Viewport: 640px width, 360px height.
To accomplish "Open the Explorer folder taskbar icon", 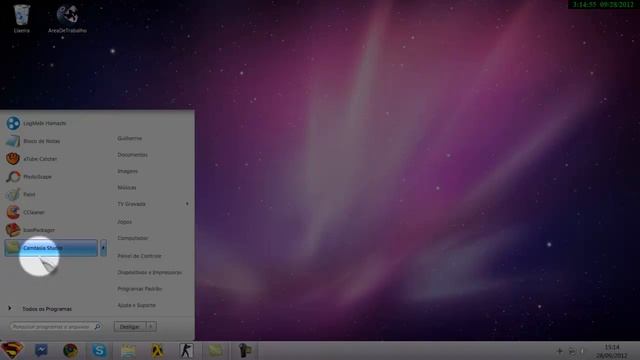I will point(128,351).
